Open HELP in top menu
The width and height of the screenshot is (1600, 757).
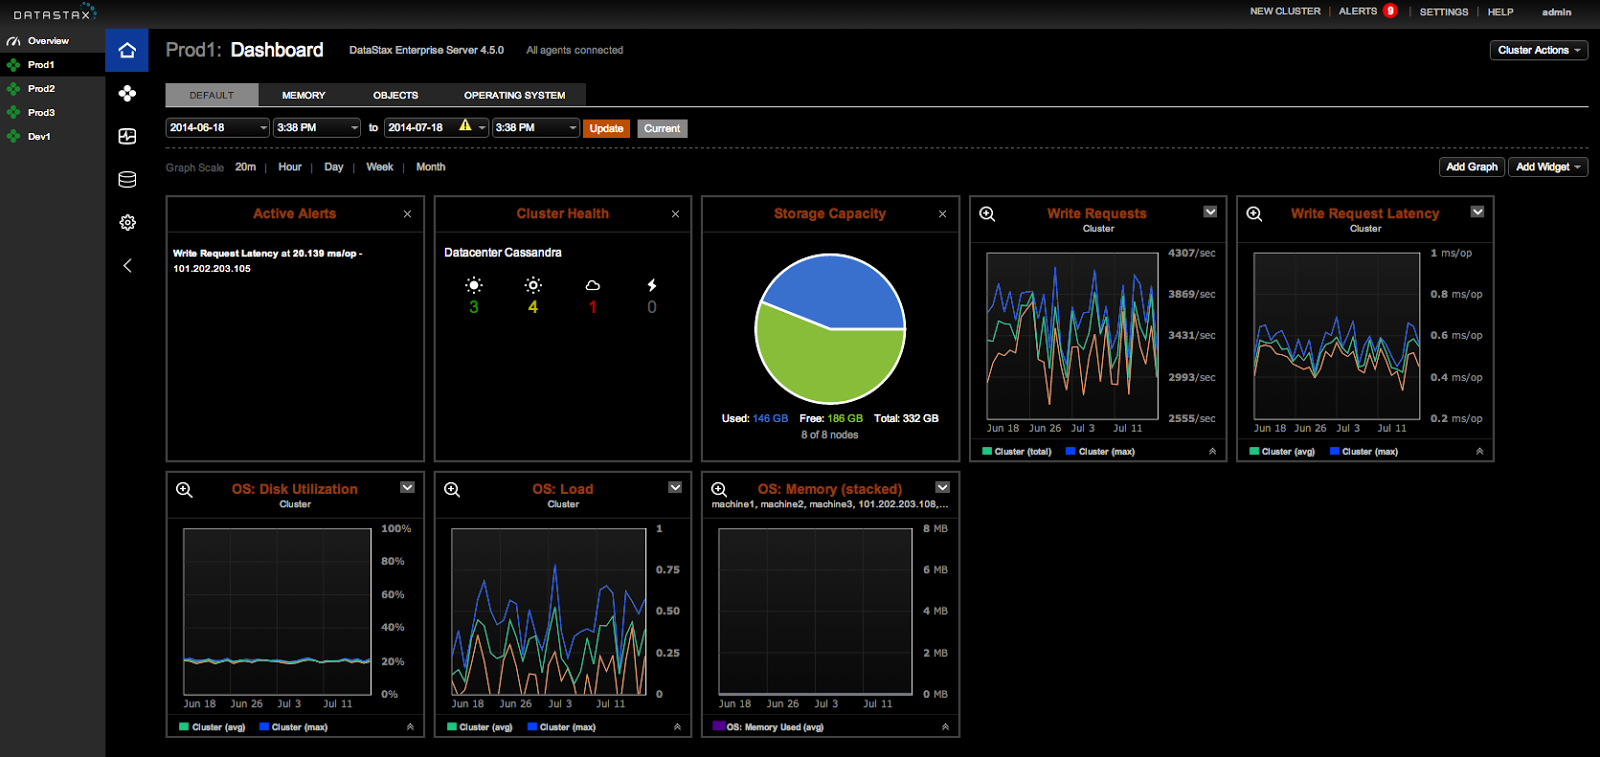(1500, 12)
